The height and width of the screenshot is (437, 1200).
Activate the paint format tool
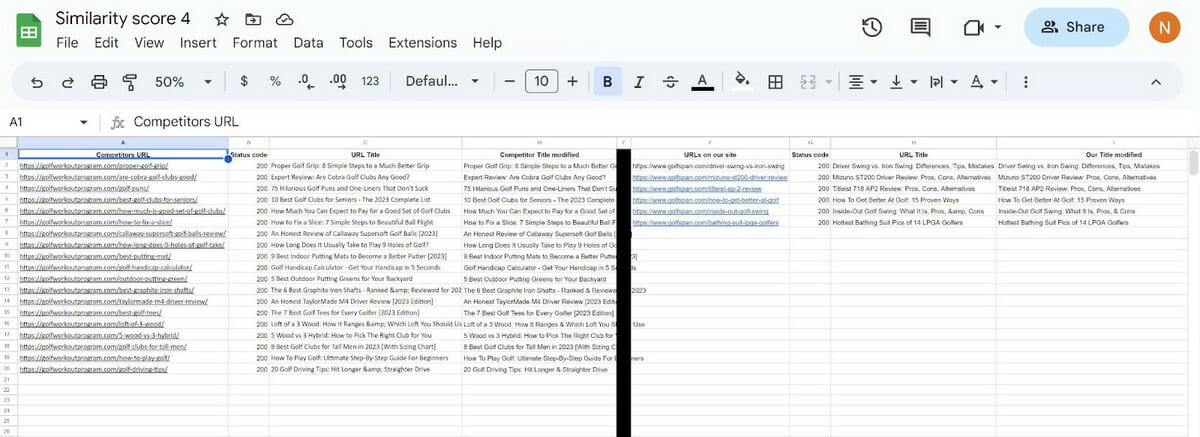(129, 82)
